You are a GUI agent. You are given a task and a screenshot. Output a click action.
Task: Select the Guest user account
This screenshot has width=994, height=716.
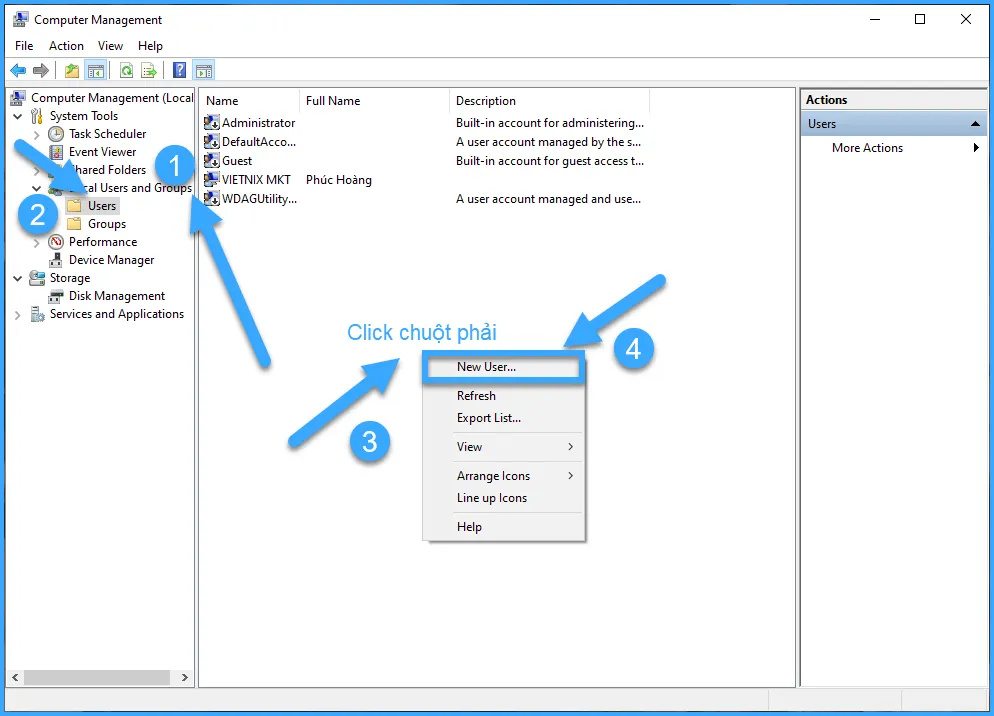point(237,161)
